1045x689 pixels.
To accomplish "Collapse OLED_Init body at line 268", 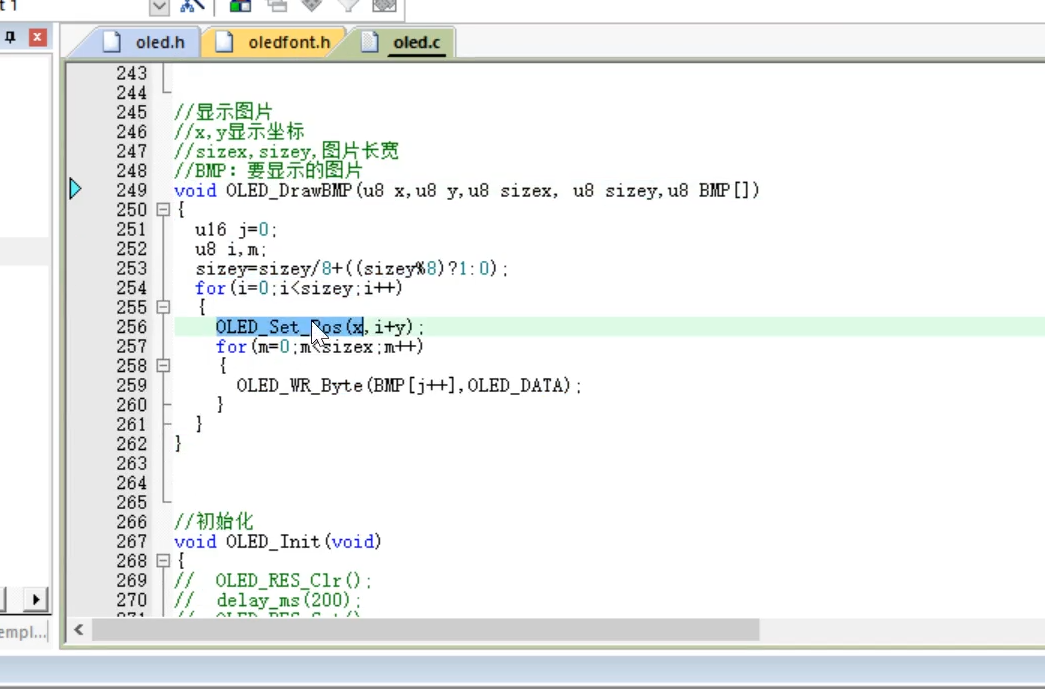I will click(x=163, y=561).
